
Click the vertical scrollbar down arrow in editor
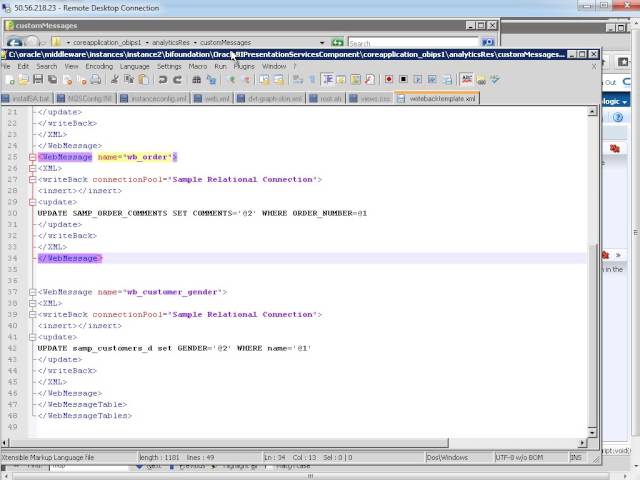click(x=592, y=432)
